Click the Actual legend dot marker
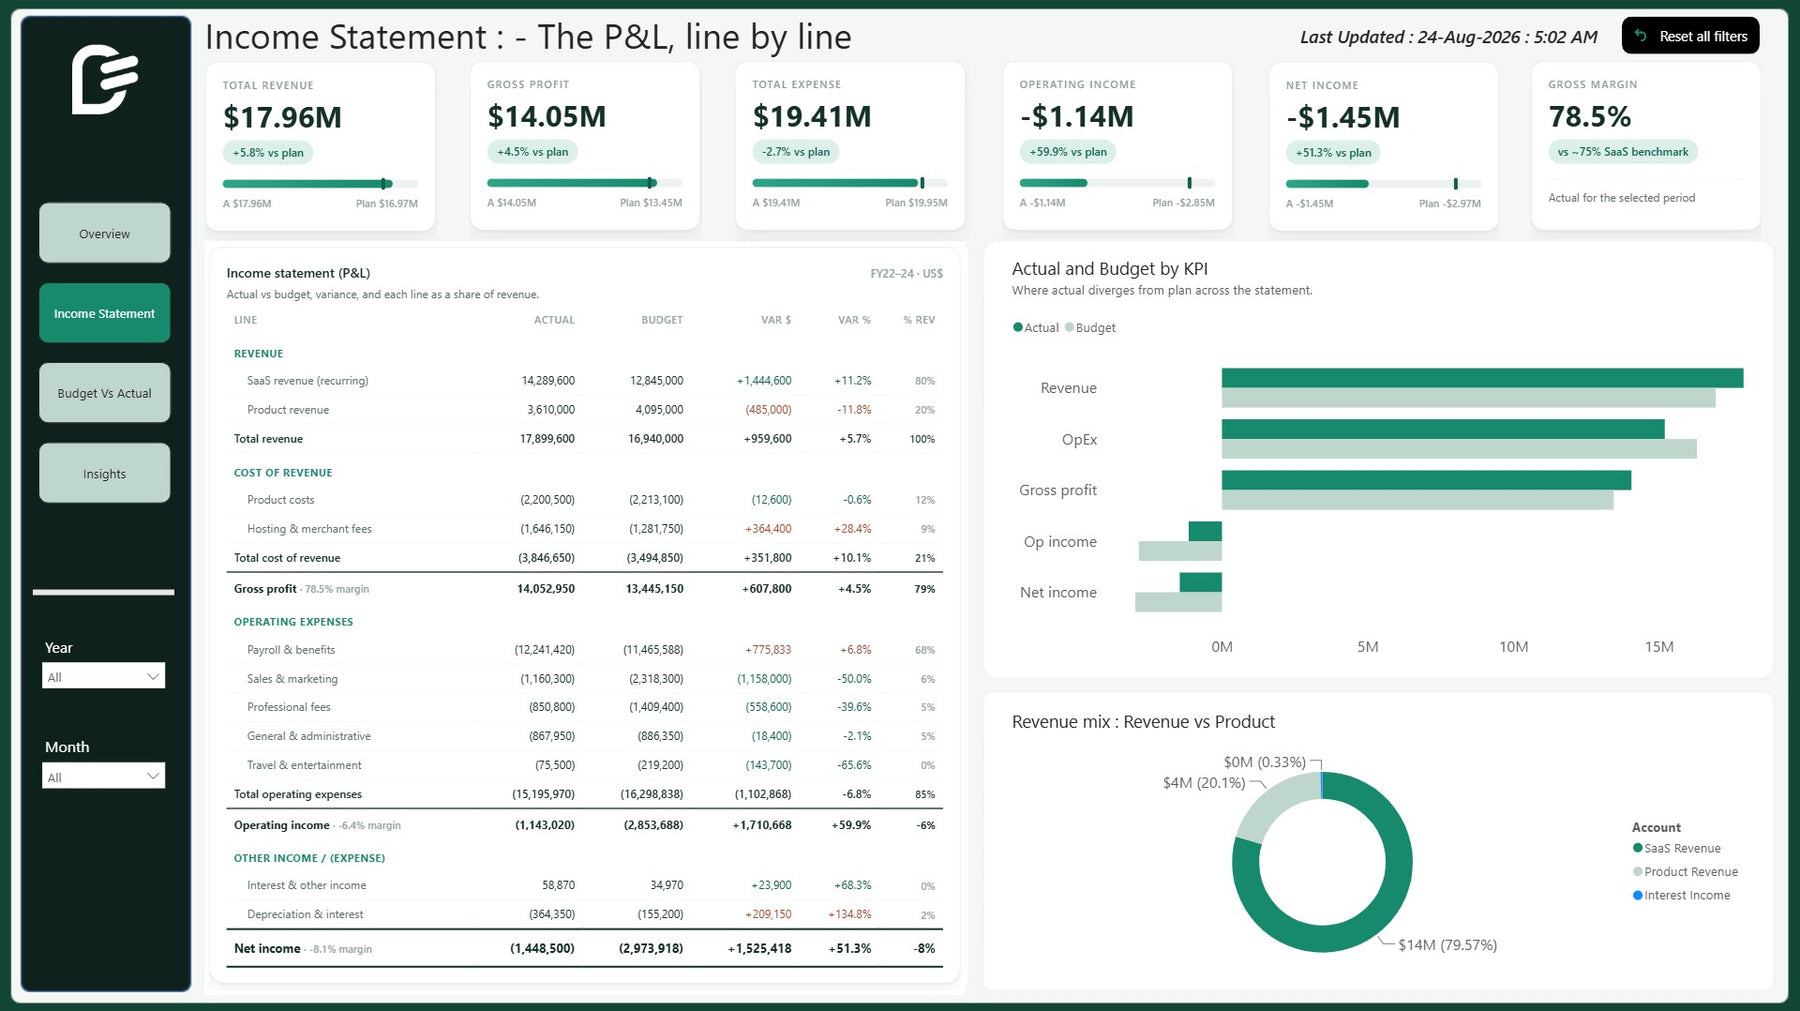 point(1018,327)
